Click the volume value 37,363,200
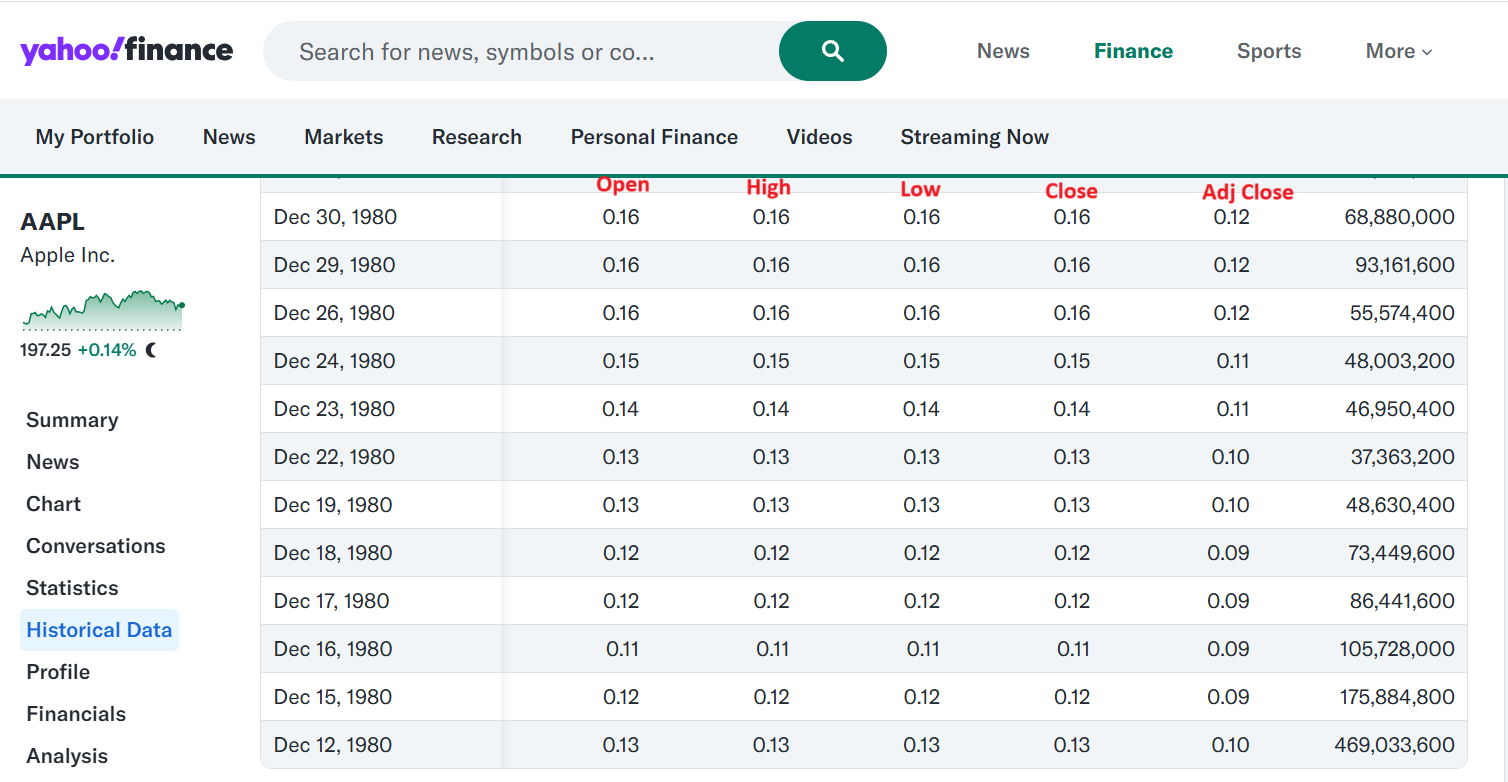 pyautogui.click(x=1403, y=457)
